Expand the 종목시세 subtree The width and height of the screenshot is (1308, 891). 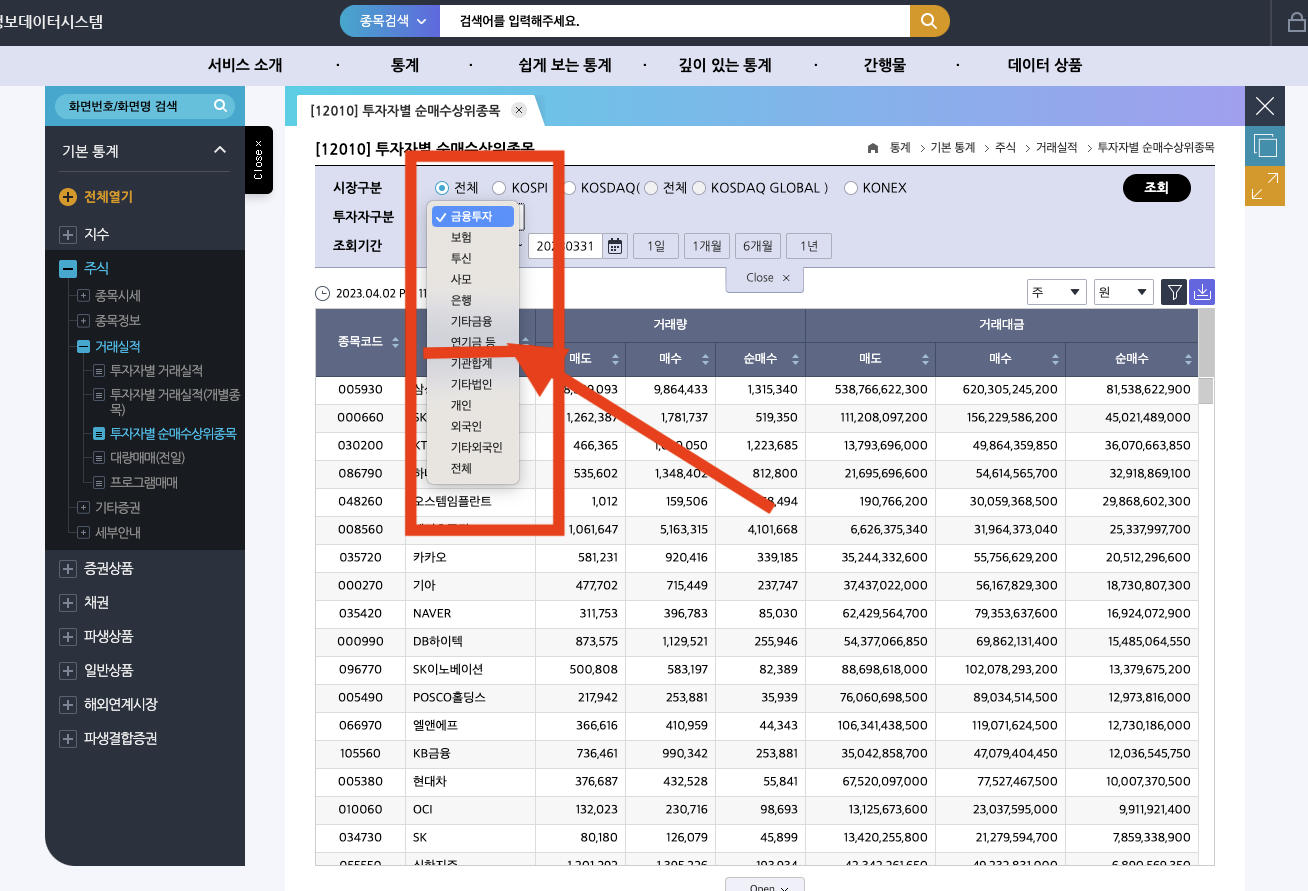84,296
